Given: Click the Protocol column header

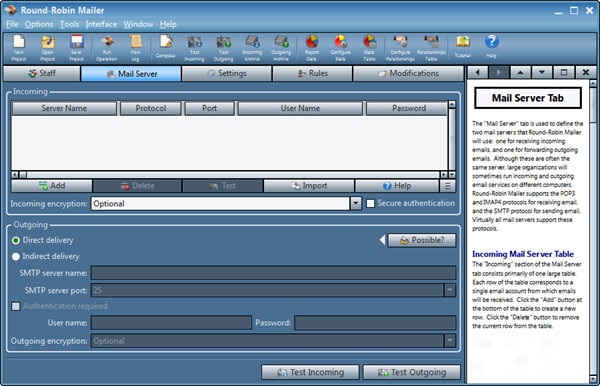Looking at the screenshot, I should click(x=150, y=108).
